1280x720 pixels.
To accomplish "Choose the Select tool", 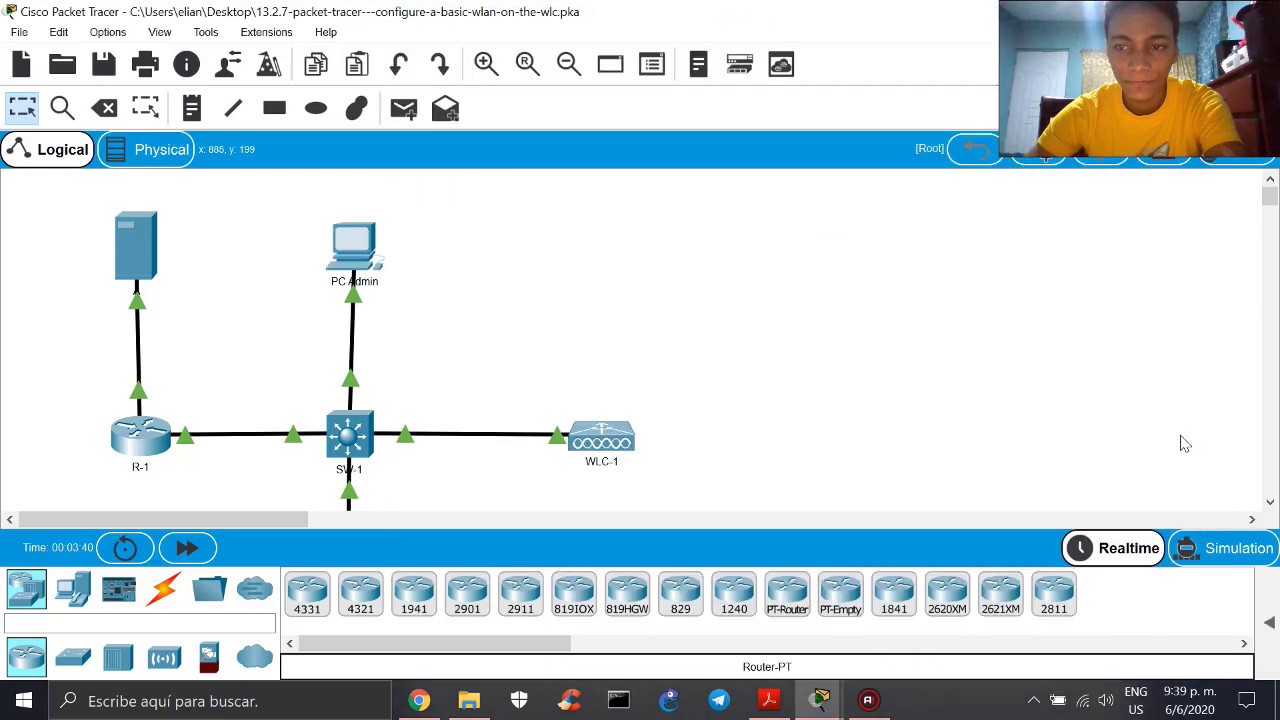I will pos(22,108).
